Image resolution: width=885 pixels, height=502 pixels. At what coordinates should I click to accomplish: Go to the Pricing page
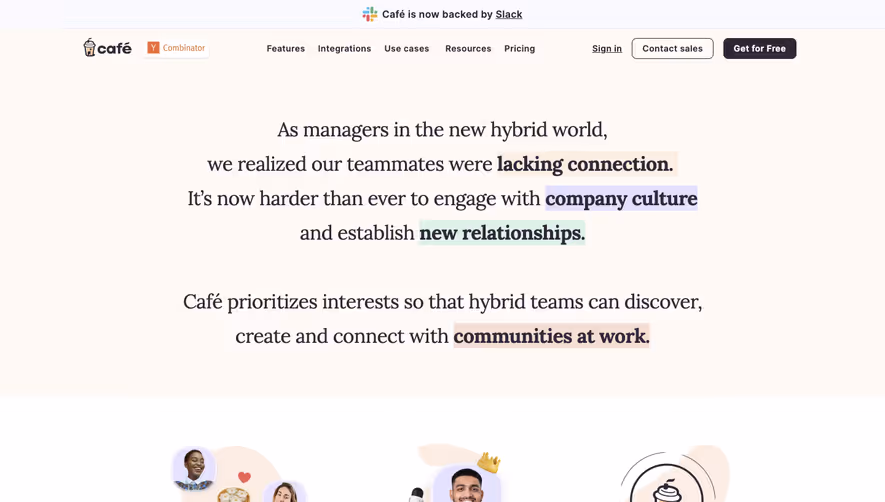point(519,49)
